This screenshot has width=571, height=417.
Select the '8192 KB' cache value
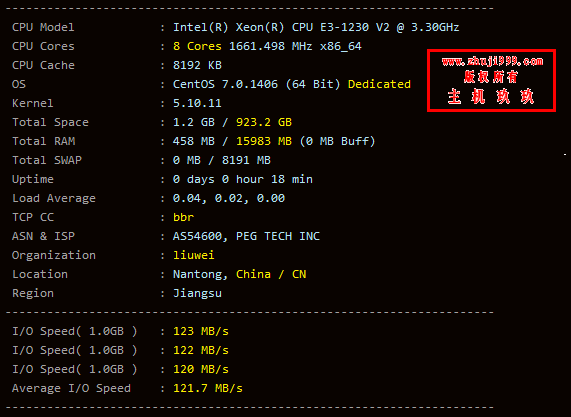[197, 65]
